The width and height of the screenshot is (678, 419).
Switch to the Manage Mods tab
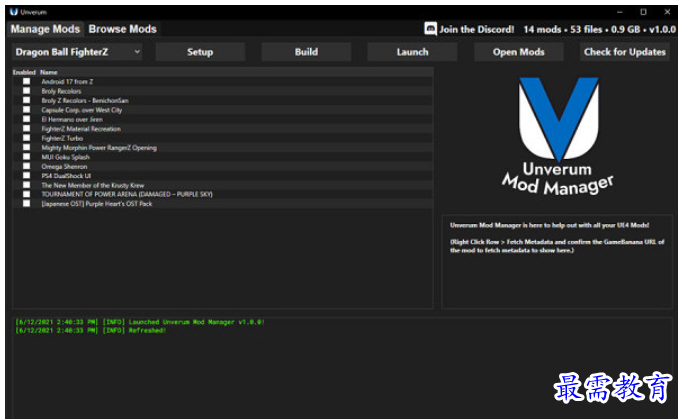click(45, 29)
